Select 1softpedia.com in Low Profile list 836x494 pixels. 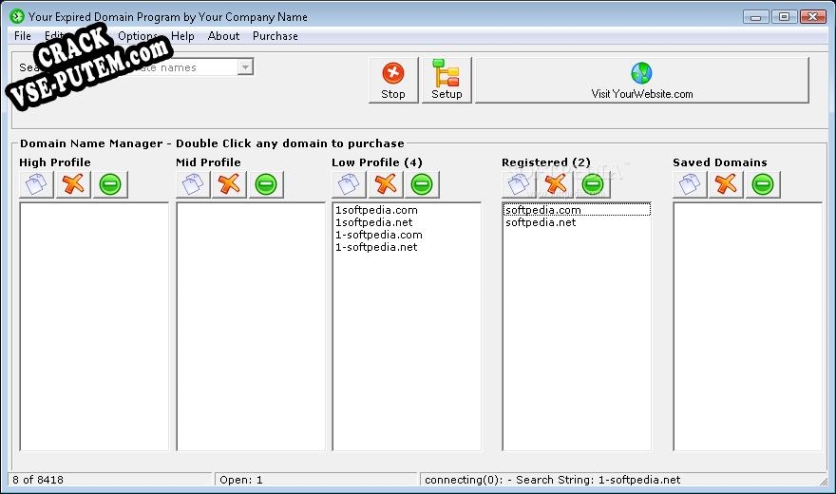coord(376,210)
